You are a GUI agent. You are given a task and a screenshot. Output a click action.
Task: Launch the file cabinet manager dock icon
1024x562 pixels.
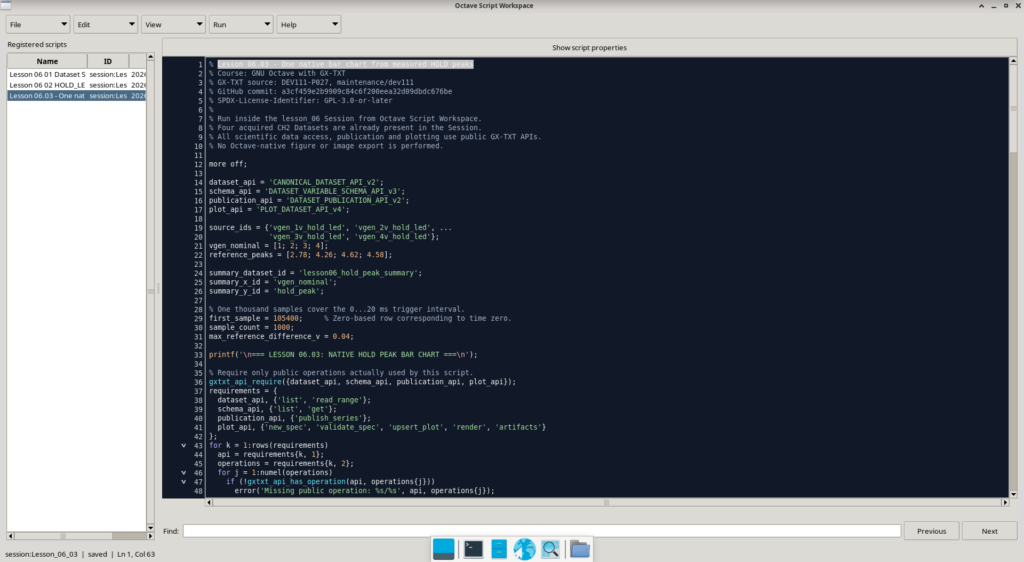(499, 549)
